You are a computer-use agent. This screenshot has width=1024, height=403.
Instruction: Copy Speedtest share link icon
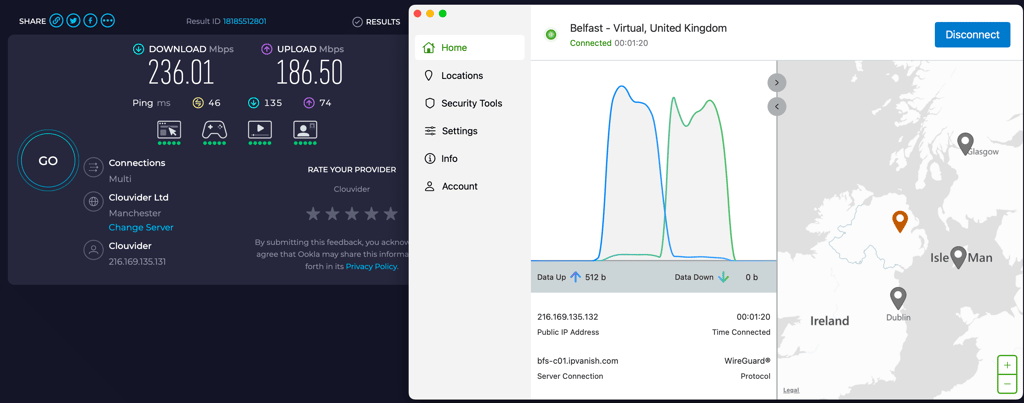click(57, 21)
